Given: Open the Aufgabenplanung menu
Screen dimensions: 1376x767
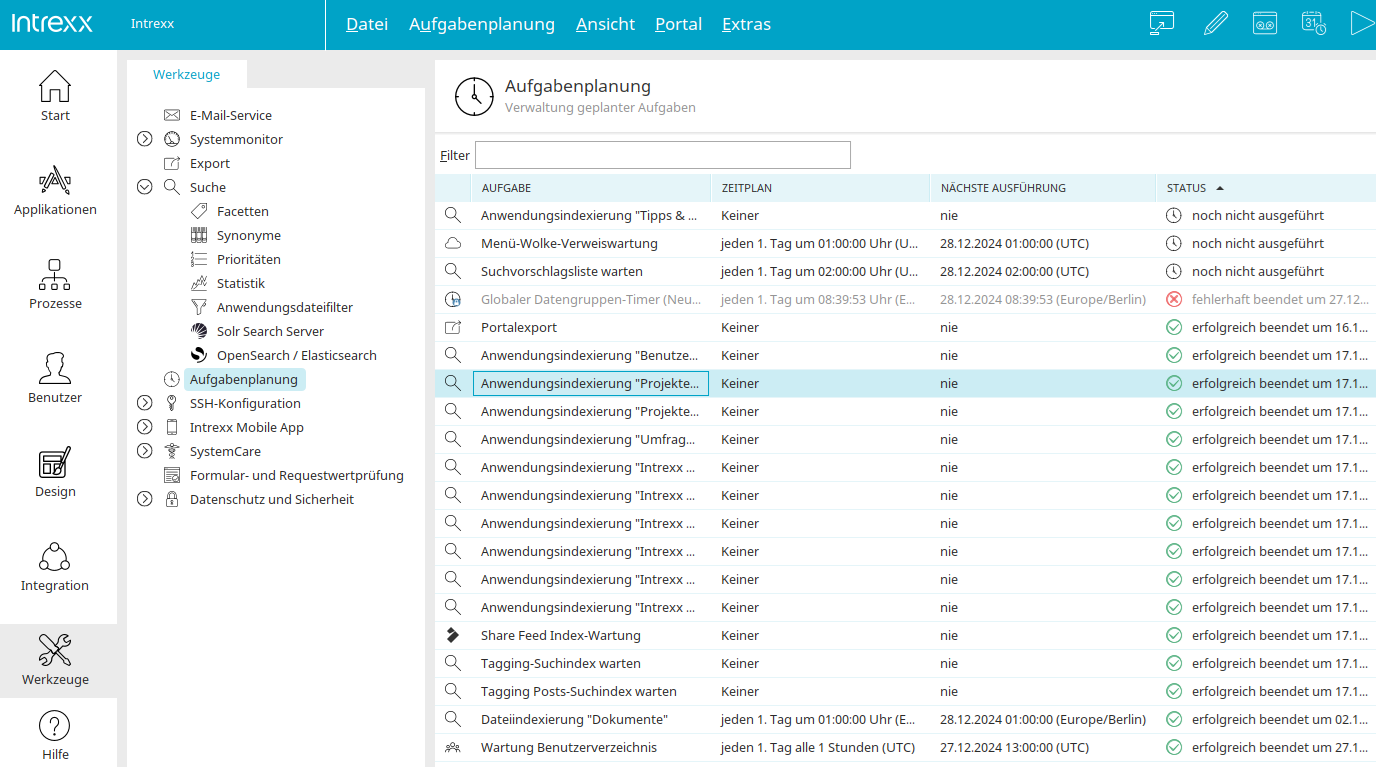Looking at the screenshot, I should coord(481,24).
